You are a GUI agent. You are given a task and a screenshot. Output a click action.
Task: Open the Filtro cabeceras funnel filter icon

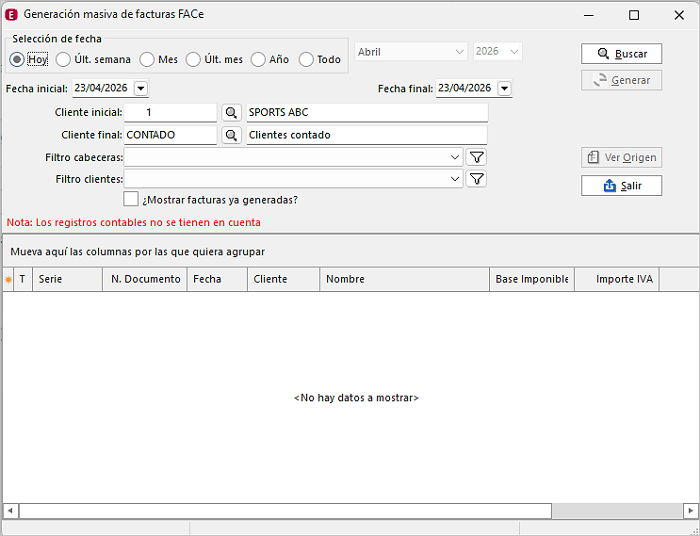476,157
